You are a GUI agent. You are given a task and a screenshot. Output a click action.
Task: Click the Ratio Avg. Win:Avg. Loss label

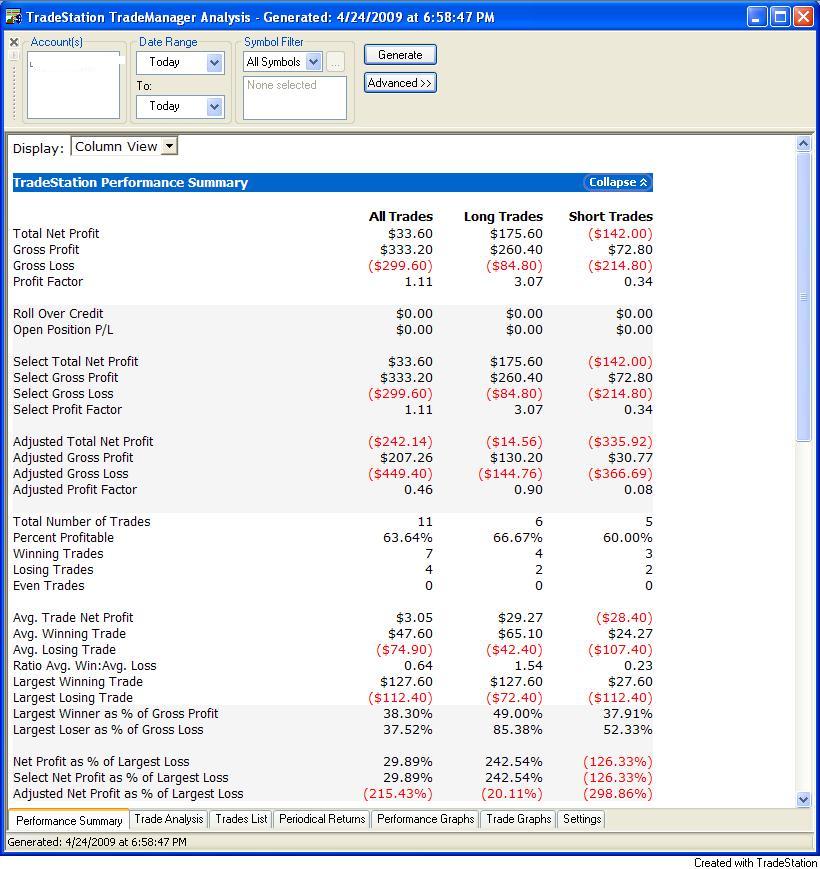(x=85, y=666)
